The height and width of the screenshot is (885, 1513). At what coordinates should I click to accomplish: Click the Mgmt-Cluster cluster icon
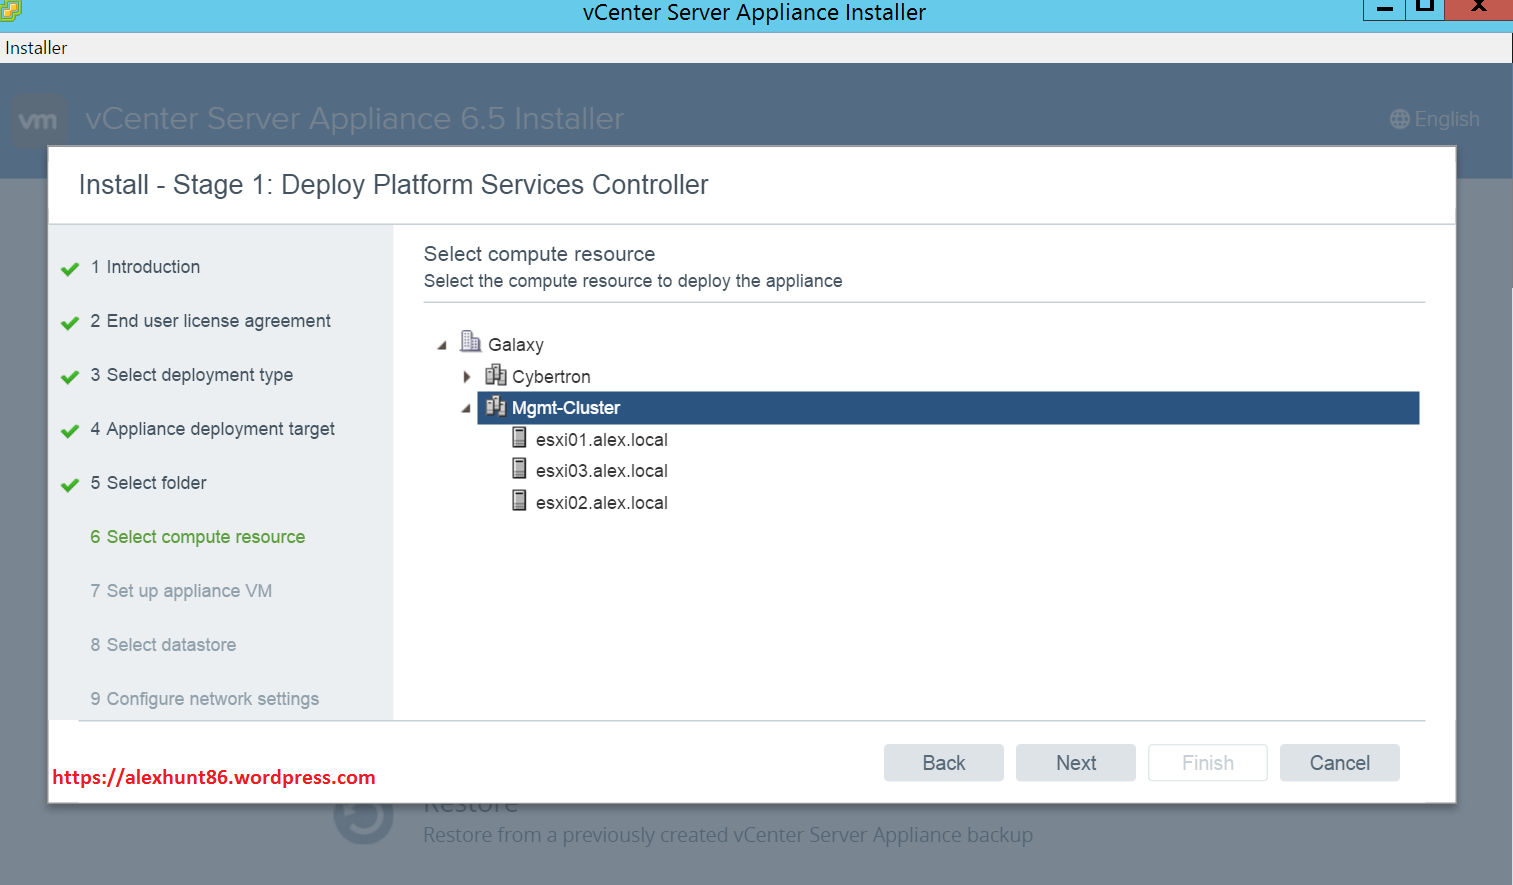point(495,407)
